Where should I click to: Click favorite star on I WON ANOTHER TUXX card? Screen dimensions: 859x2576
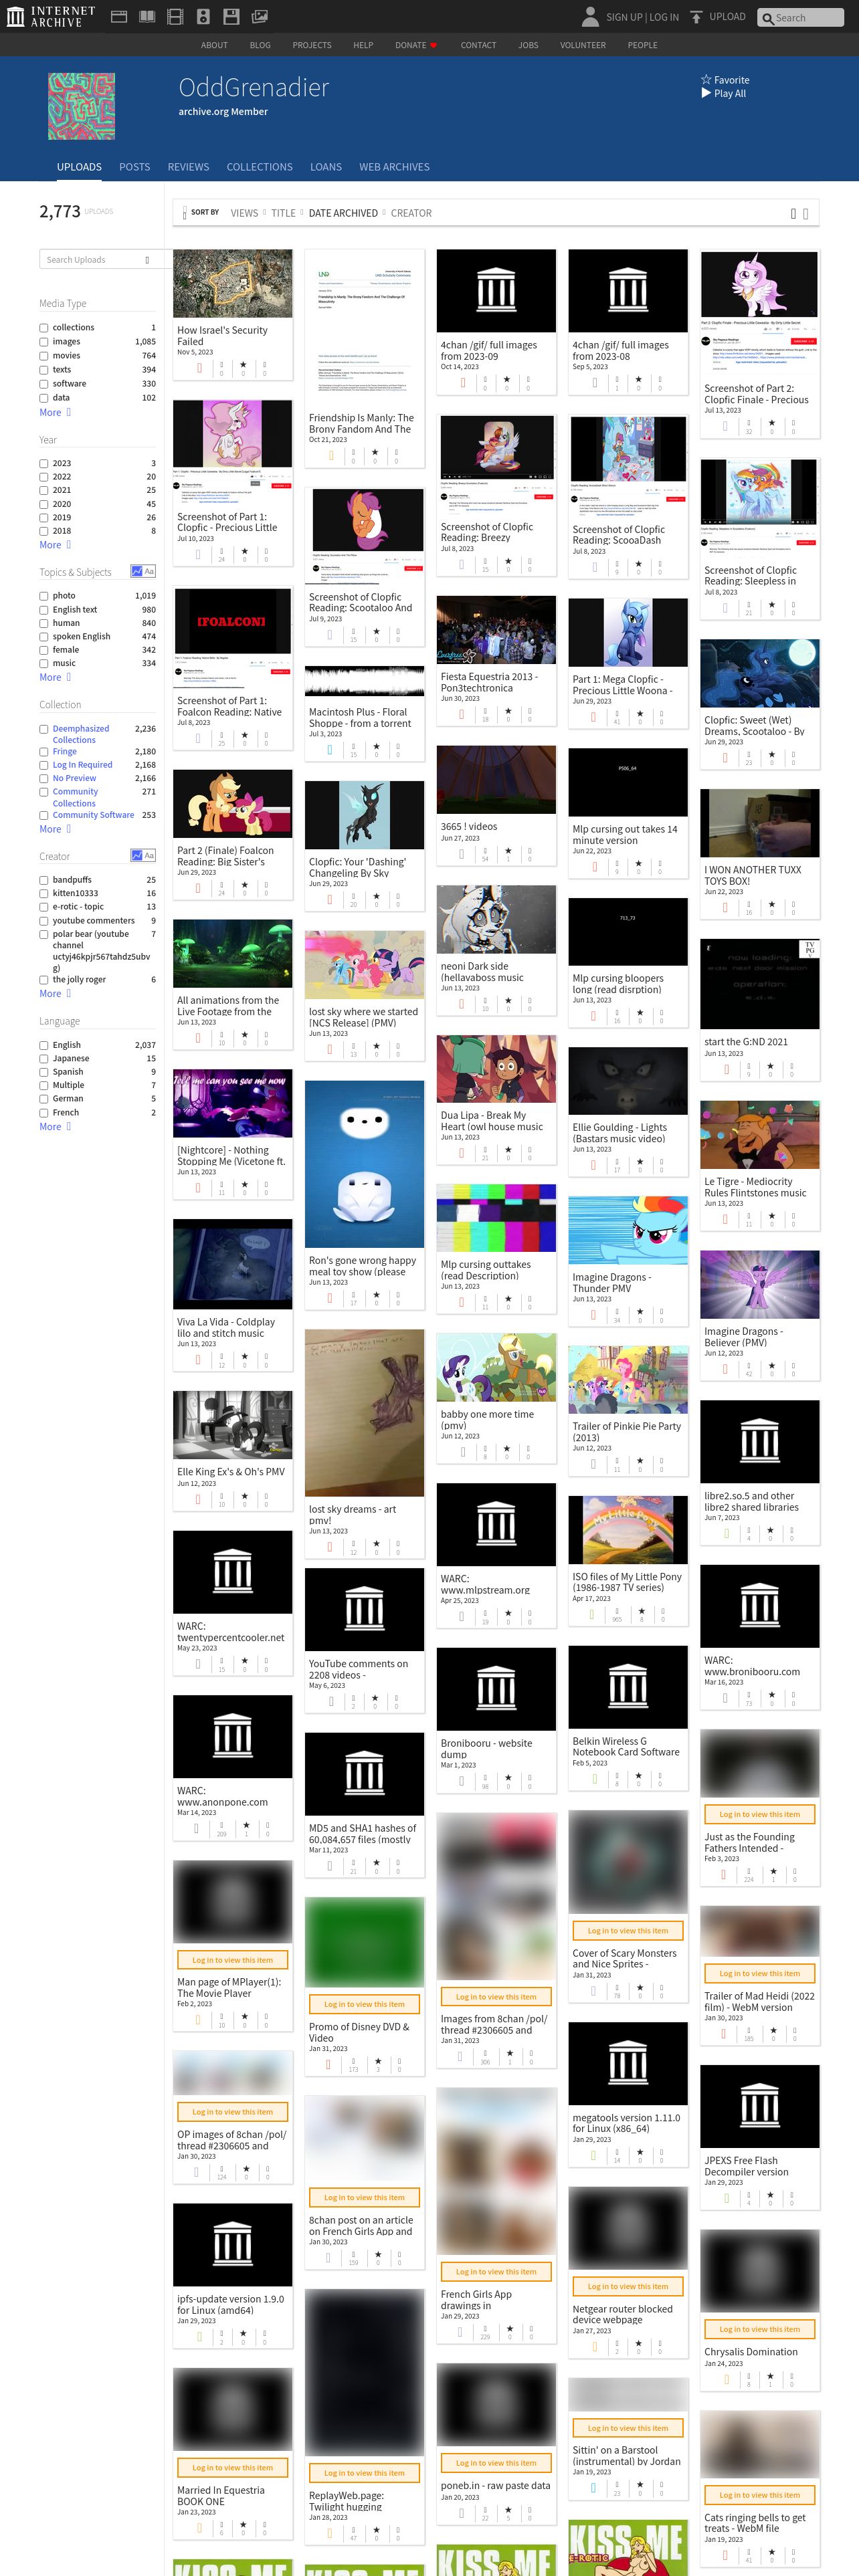(771, 905)
